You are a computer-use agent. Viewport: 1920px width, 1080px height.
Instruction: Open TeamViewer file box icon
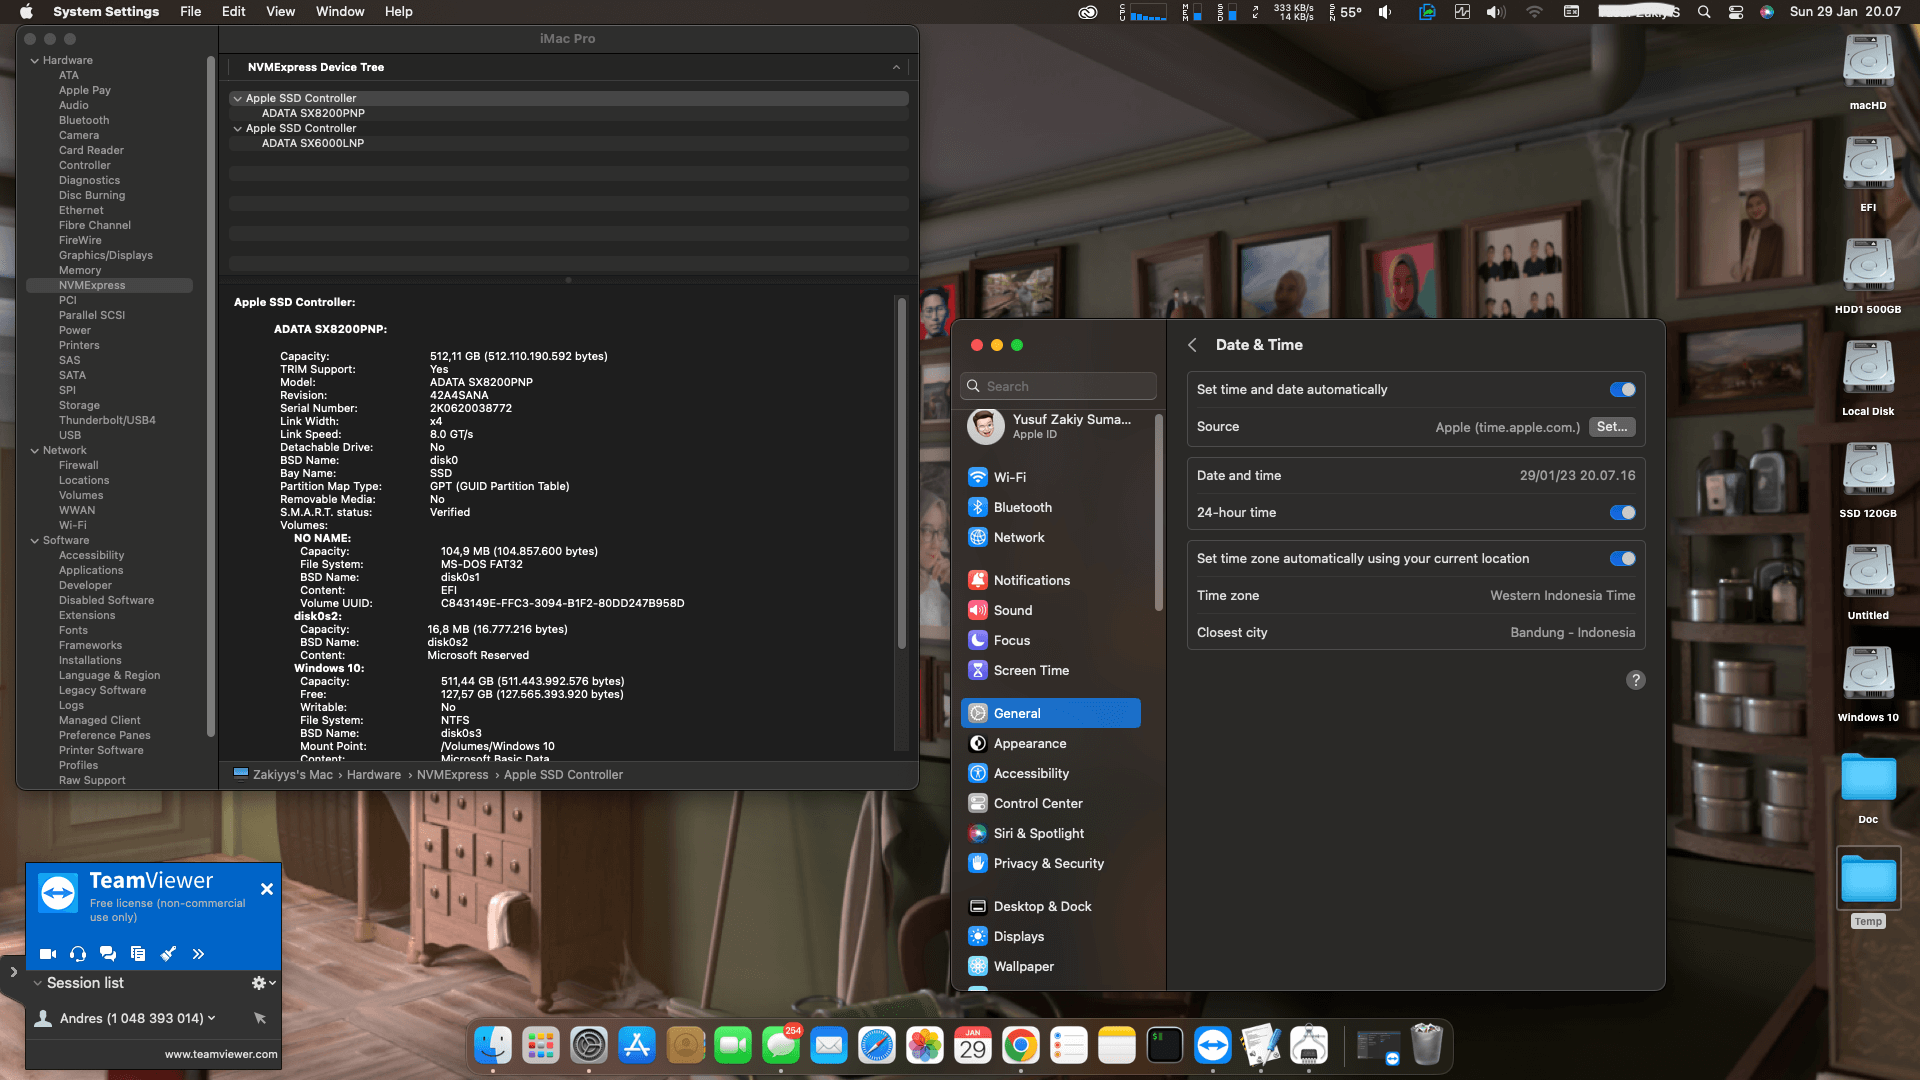[x=138, y=954]
